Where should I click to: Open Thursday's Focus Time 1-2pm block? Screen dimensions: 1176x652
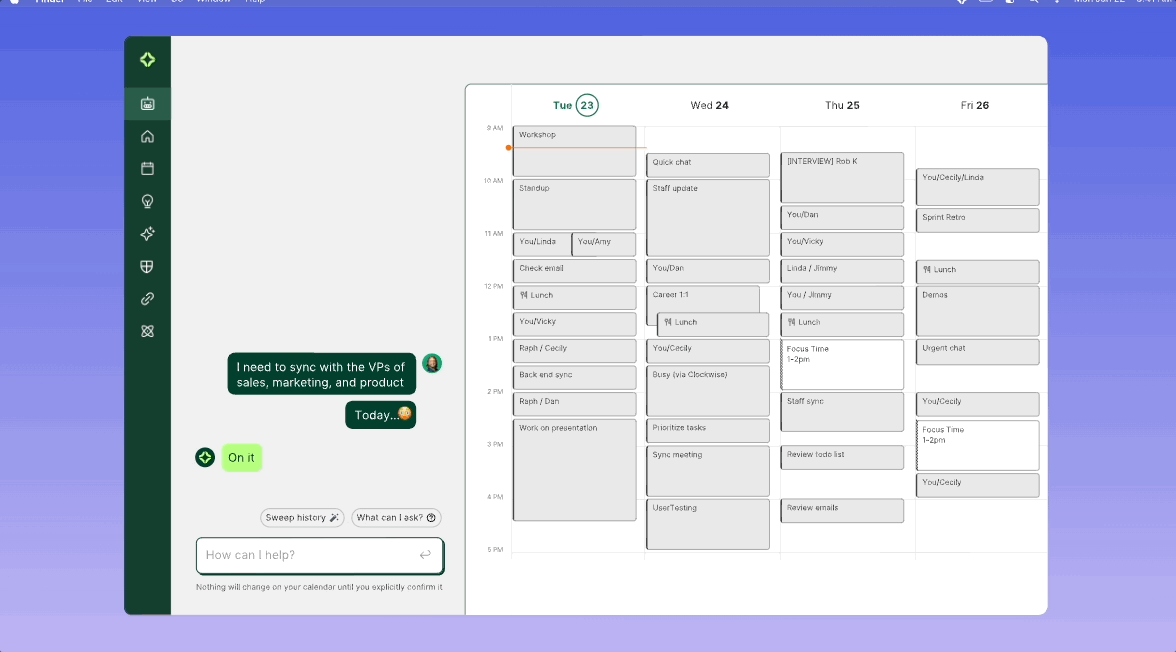tap(842, 365)
